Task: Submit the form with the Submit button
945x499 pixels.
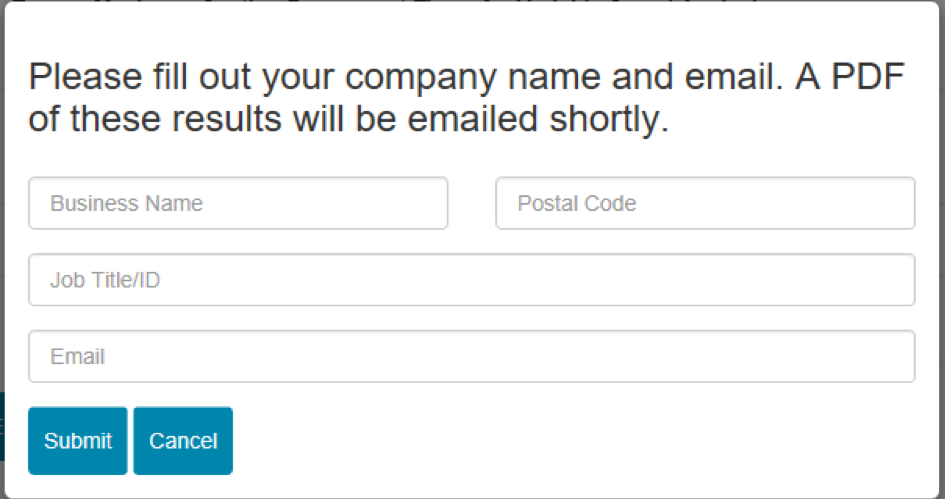Action: pyautogui.click(x=78, y=441)
